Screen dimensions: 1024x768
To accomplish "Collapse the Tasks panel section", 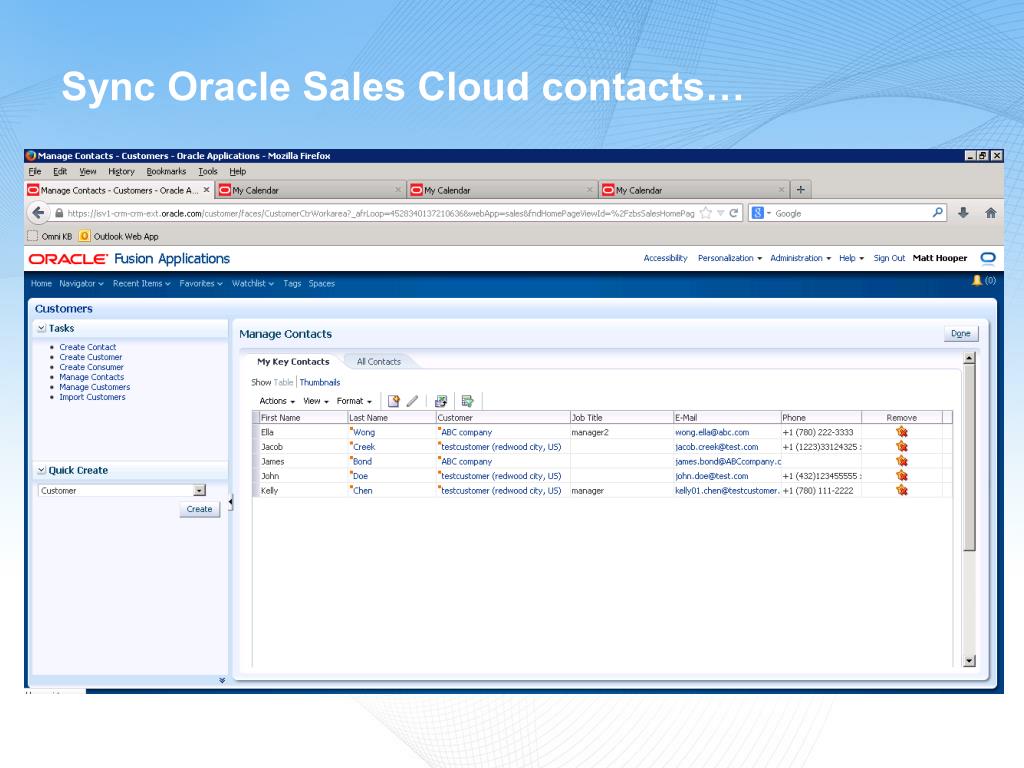I will (x=42, y=328).
